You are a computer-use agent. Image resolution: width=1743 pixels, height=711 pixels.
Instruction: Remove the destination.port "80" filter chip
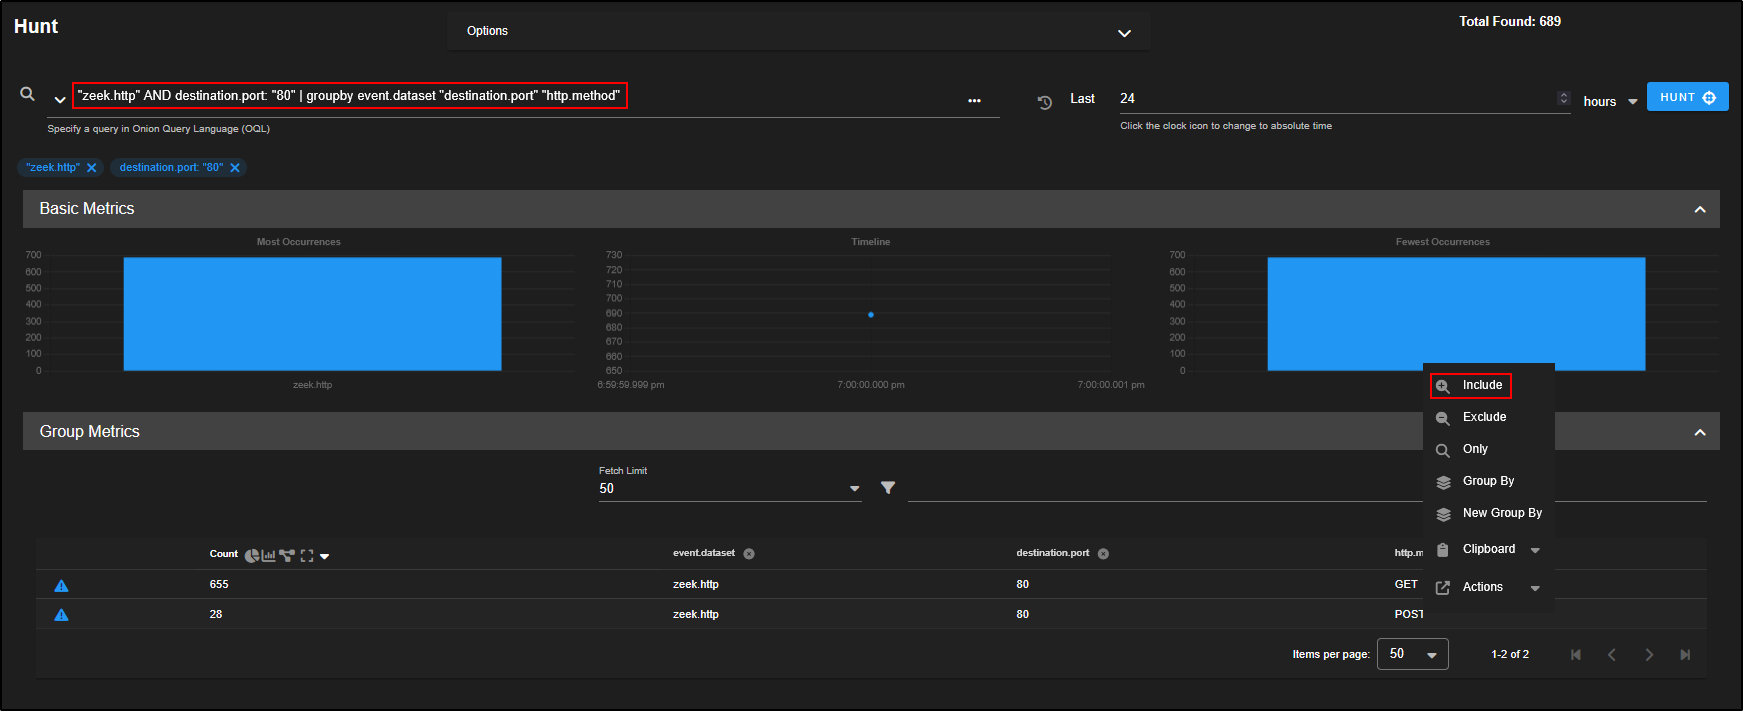pos(235,168)
